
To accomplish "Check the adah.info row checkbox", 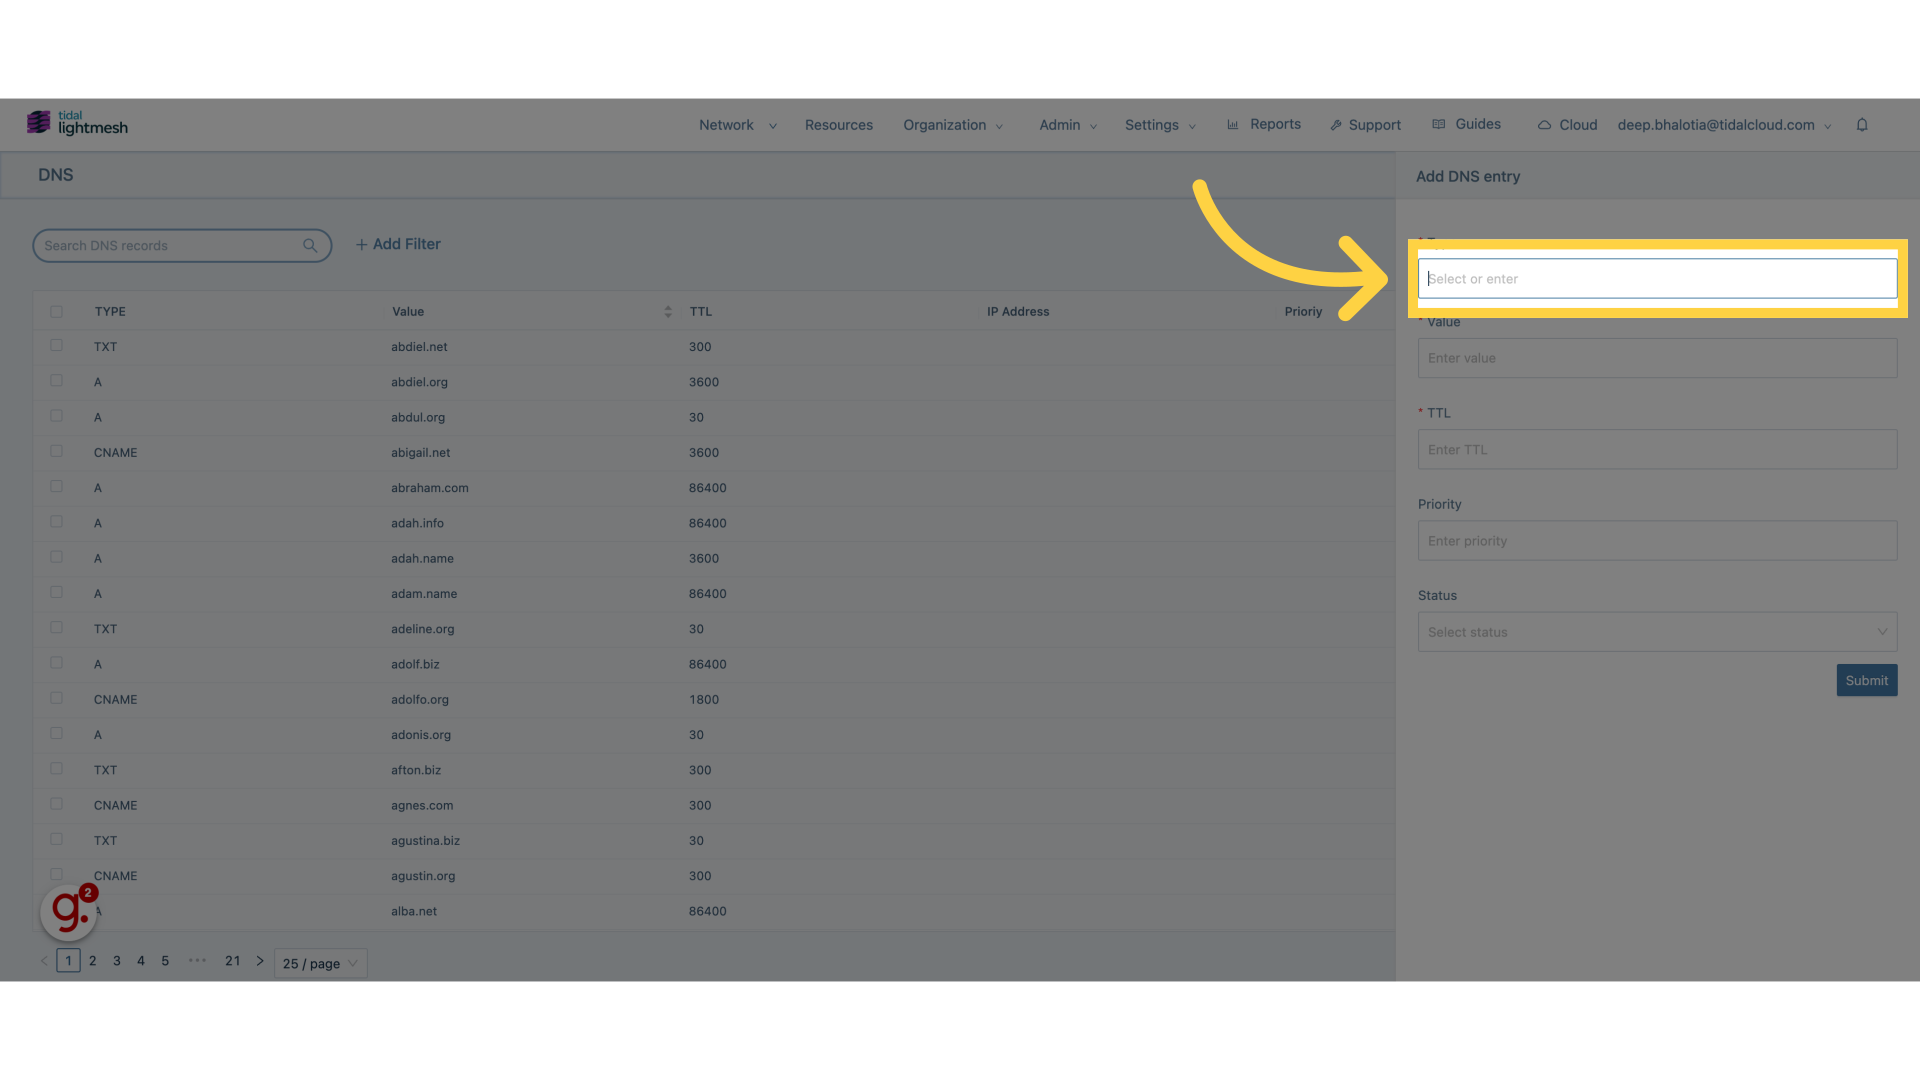I will [x=57, y=522].
